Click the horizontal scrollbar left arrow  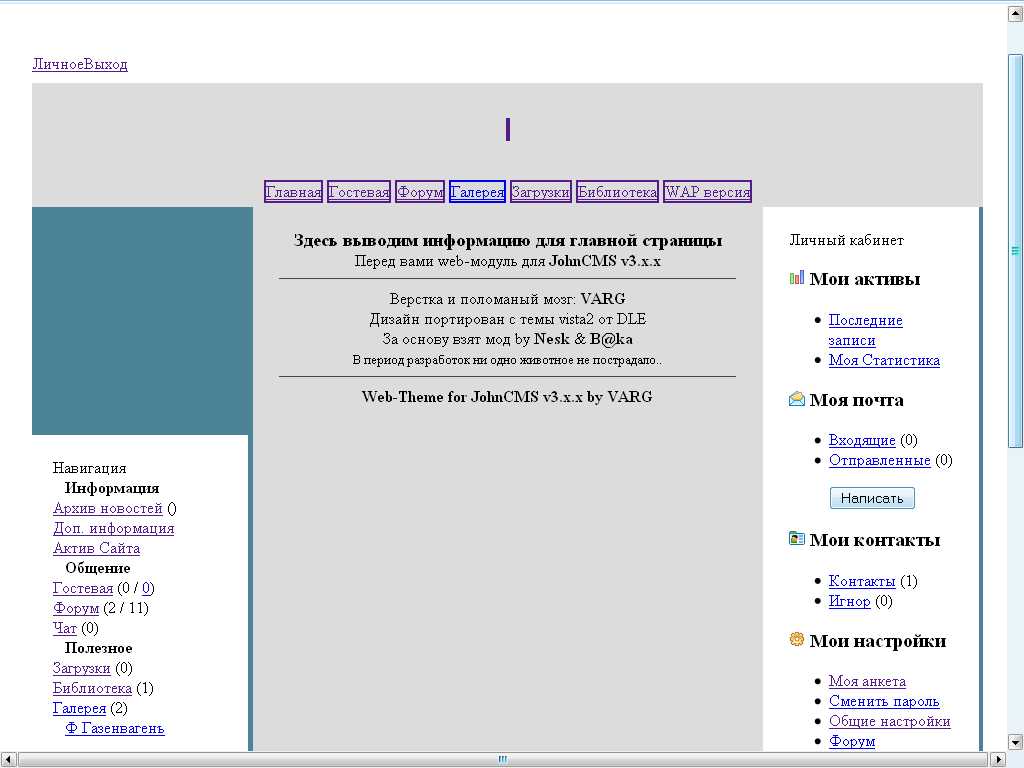[8, 760]
